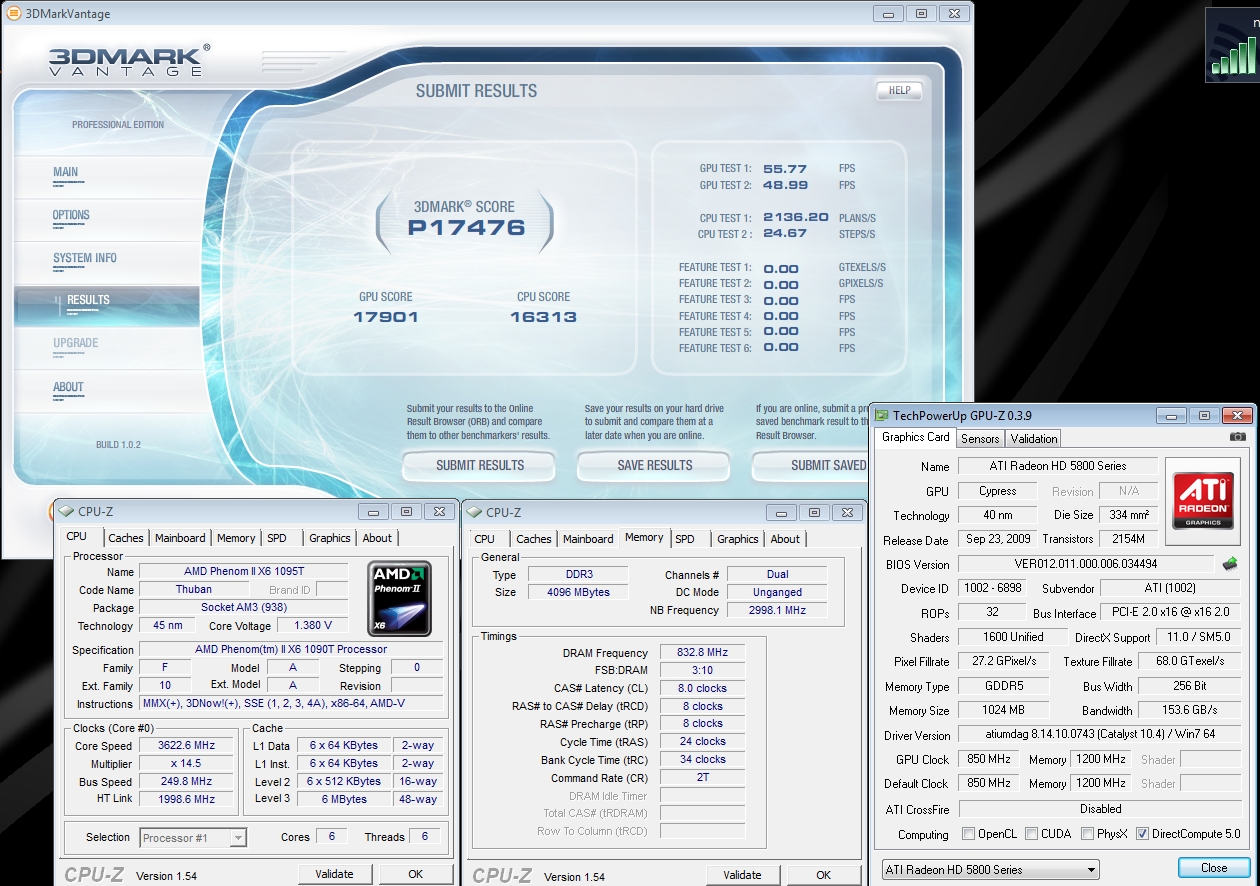Open the About tab in left CPU-Z

pyautogui.click(x=377, y=538)
